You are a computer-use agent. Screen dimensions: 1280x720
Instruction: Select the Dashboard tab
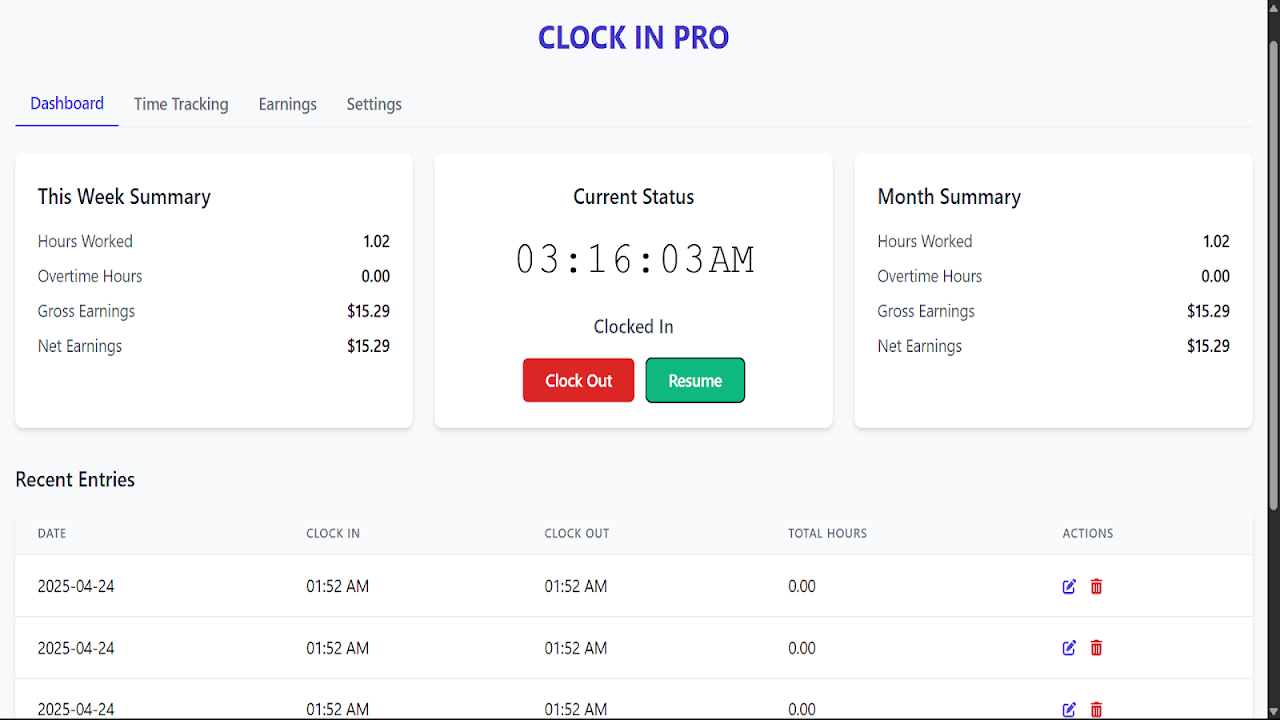pos(67,104)
